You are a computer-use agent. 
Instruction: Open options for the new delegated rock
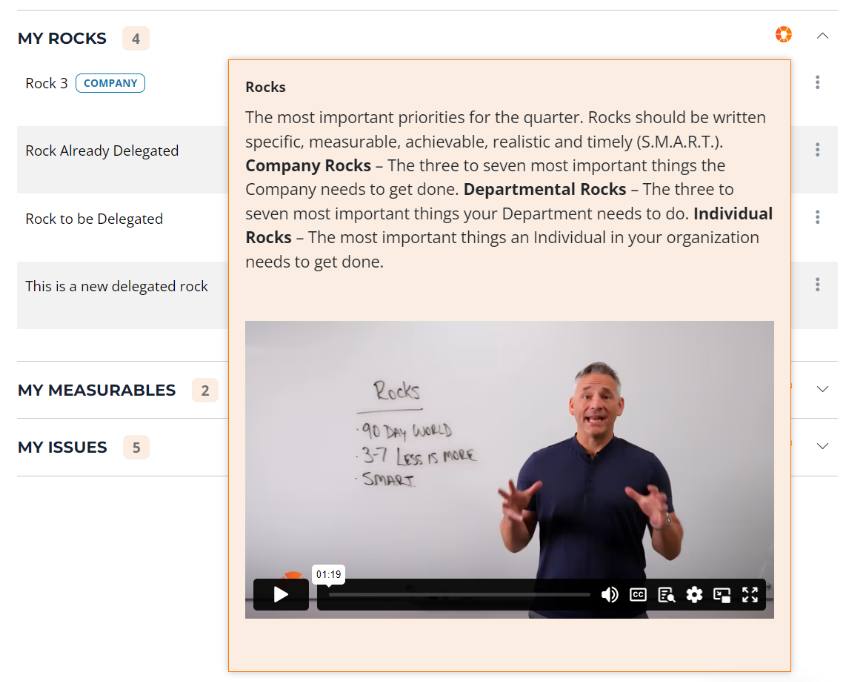(x=817, y=284)
